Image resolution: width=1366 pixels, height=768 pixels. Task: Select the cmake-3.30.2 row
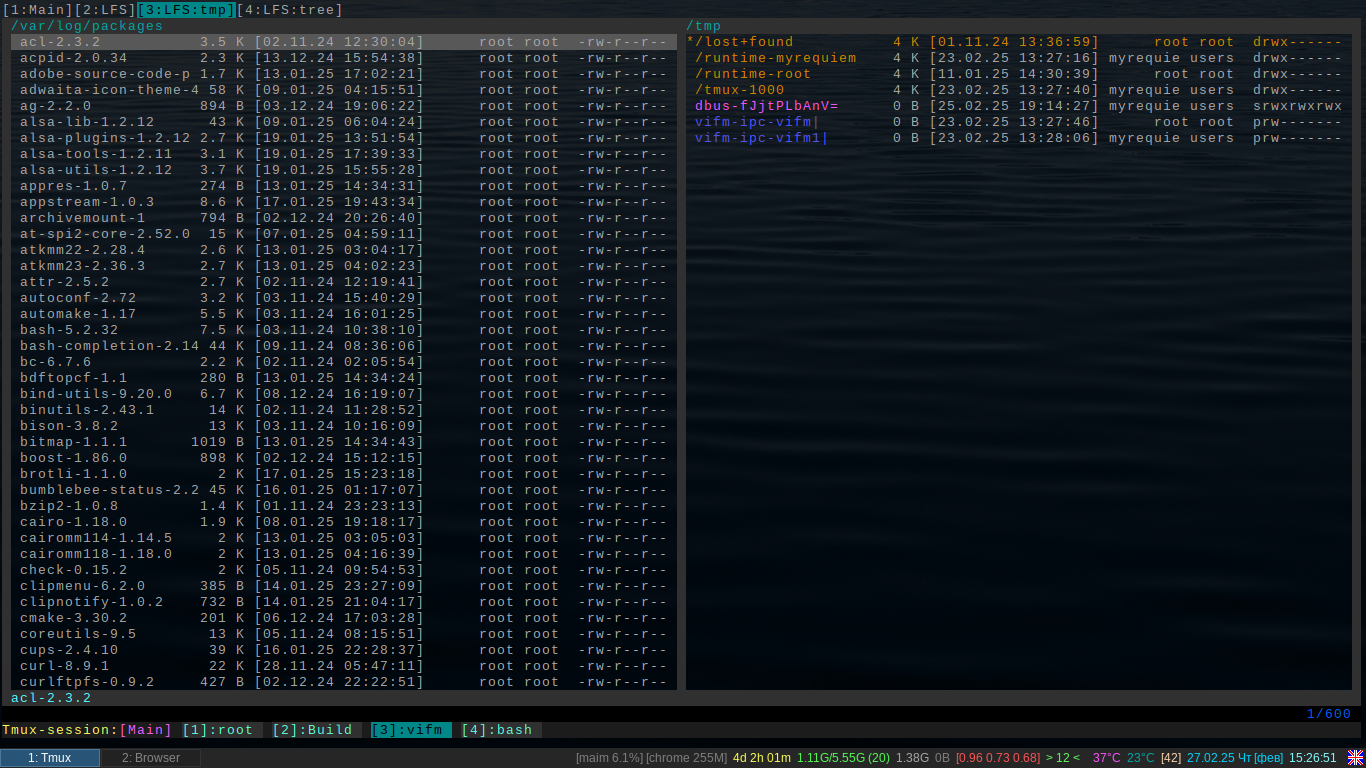[x=344, y=618]
